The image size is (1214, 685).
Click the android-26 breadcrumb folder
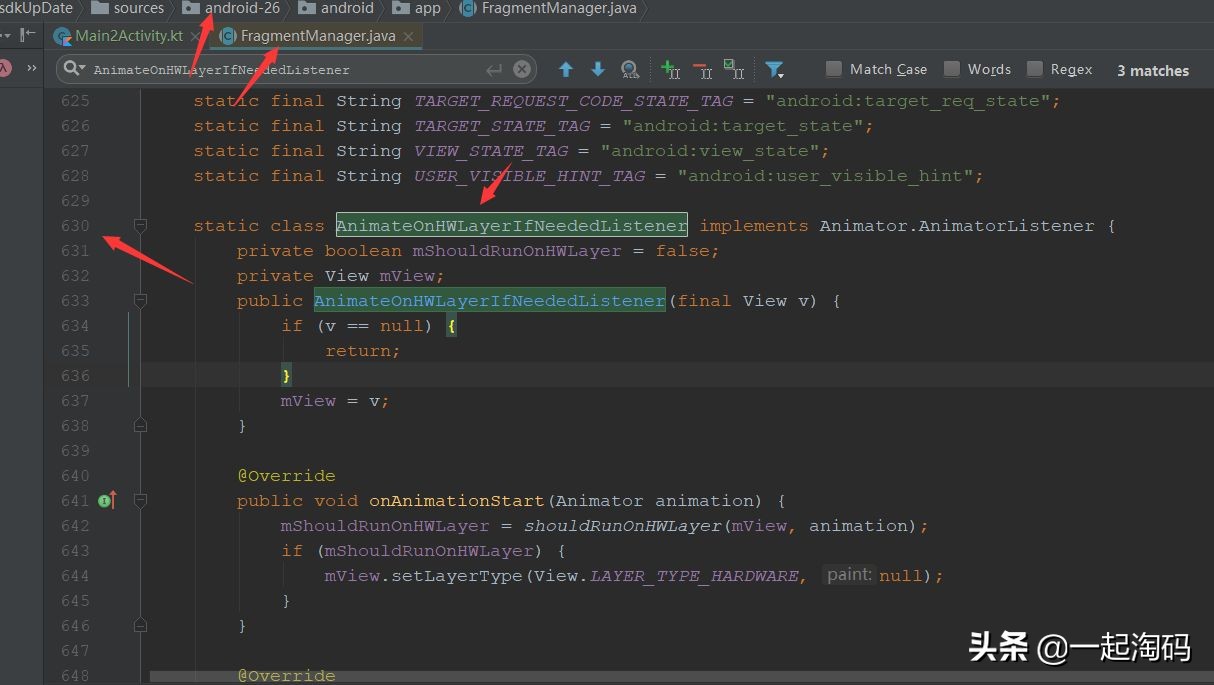[x=241, y=8]
